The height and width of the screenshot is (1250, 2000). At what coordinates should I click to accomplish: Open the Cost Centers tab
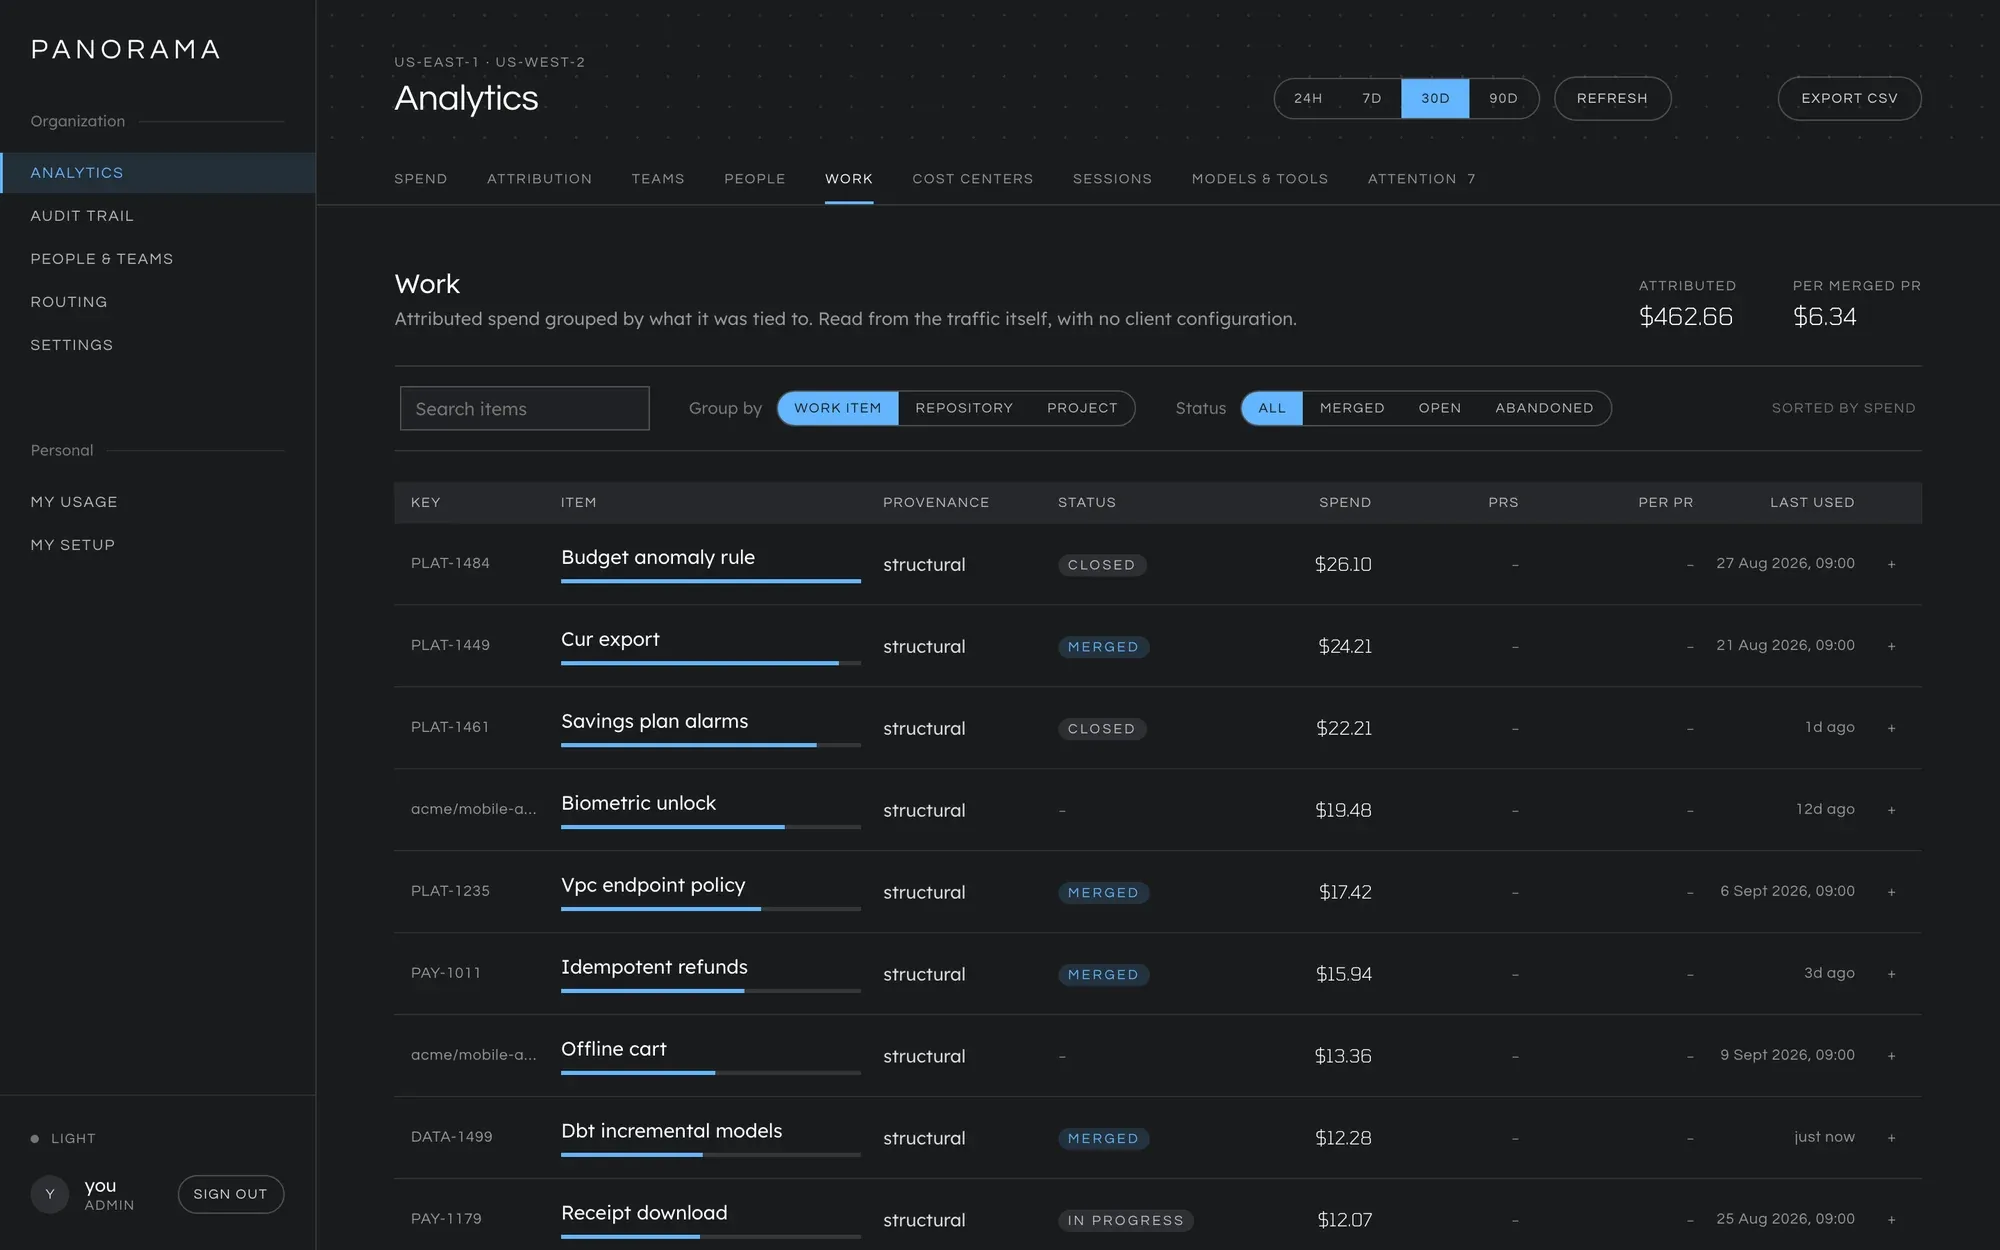coord(973,179)
